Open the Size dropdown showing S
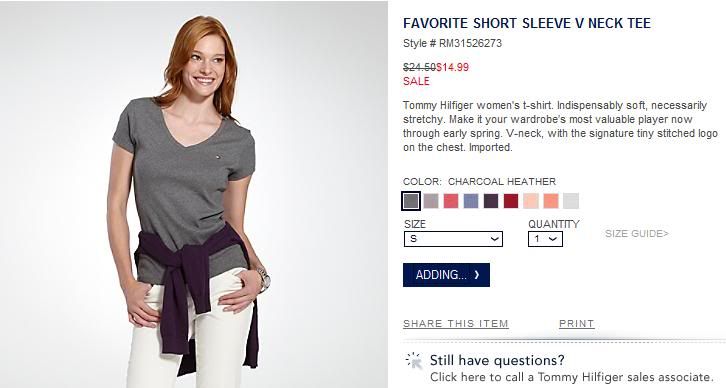 pyautogui.click(x=453, y=239)
